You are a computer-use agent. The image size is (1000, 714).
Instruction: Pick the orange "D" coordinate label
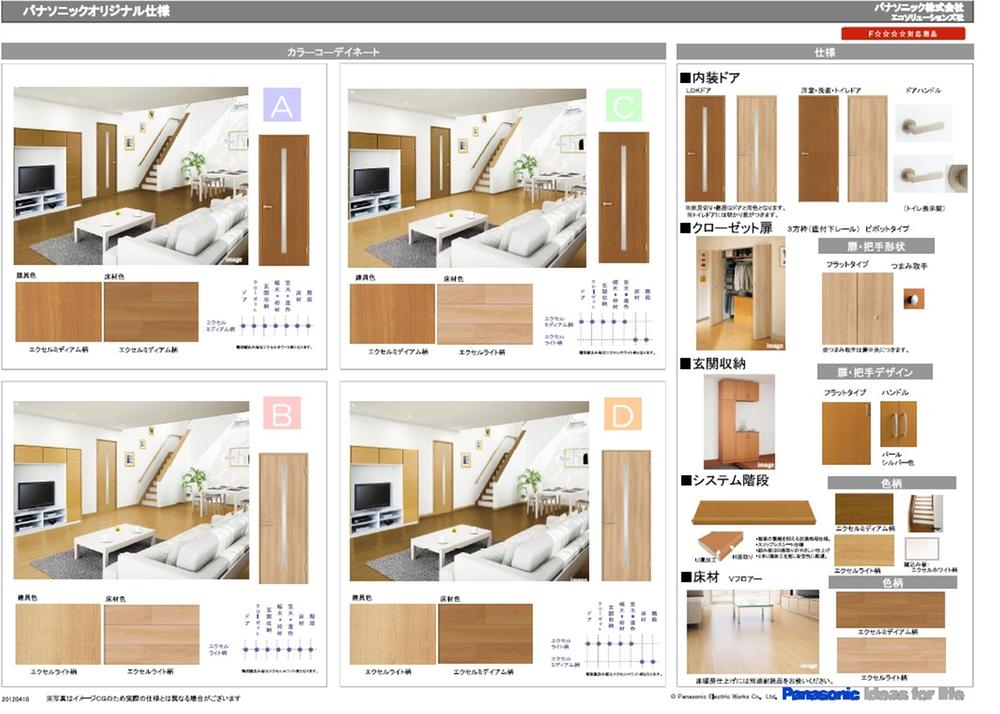coord(621,415)
